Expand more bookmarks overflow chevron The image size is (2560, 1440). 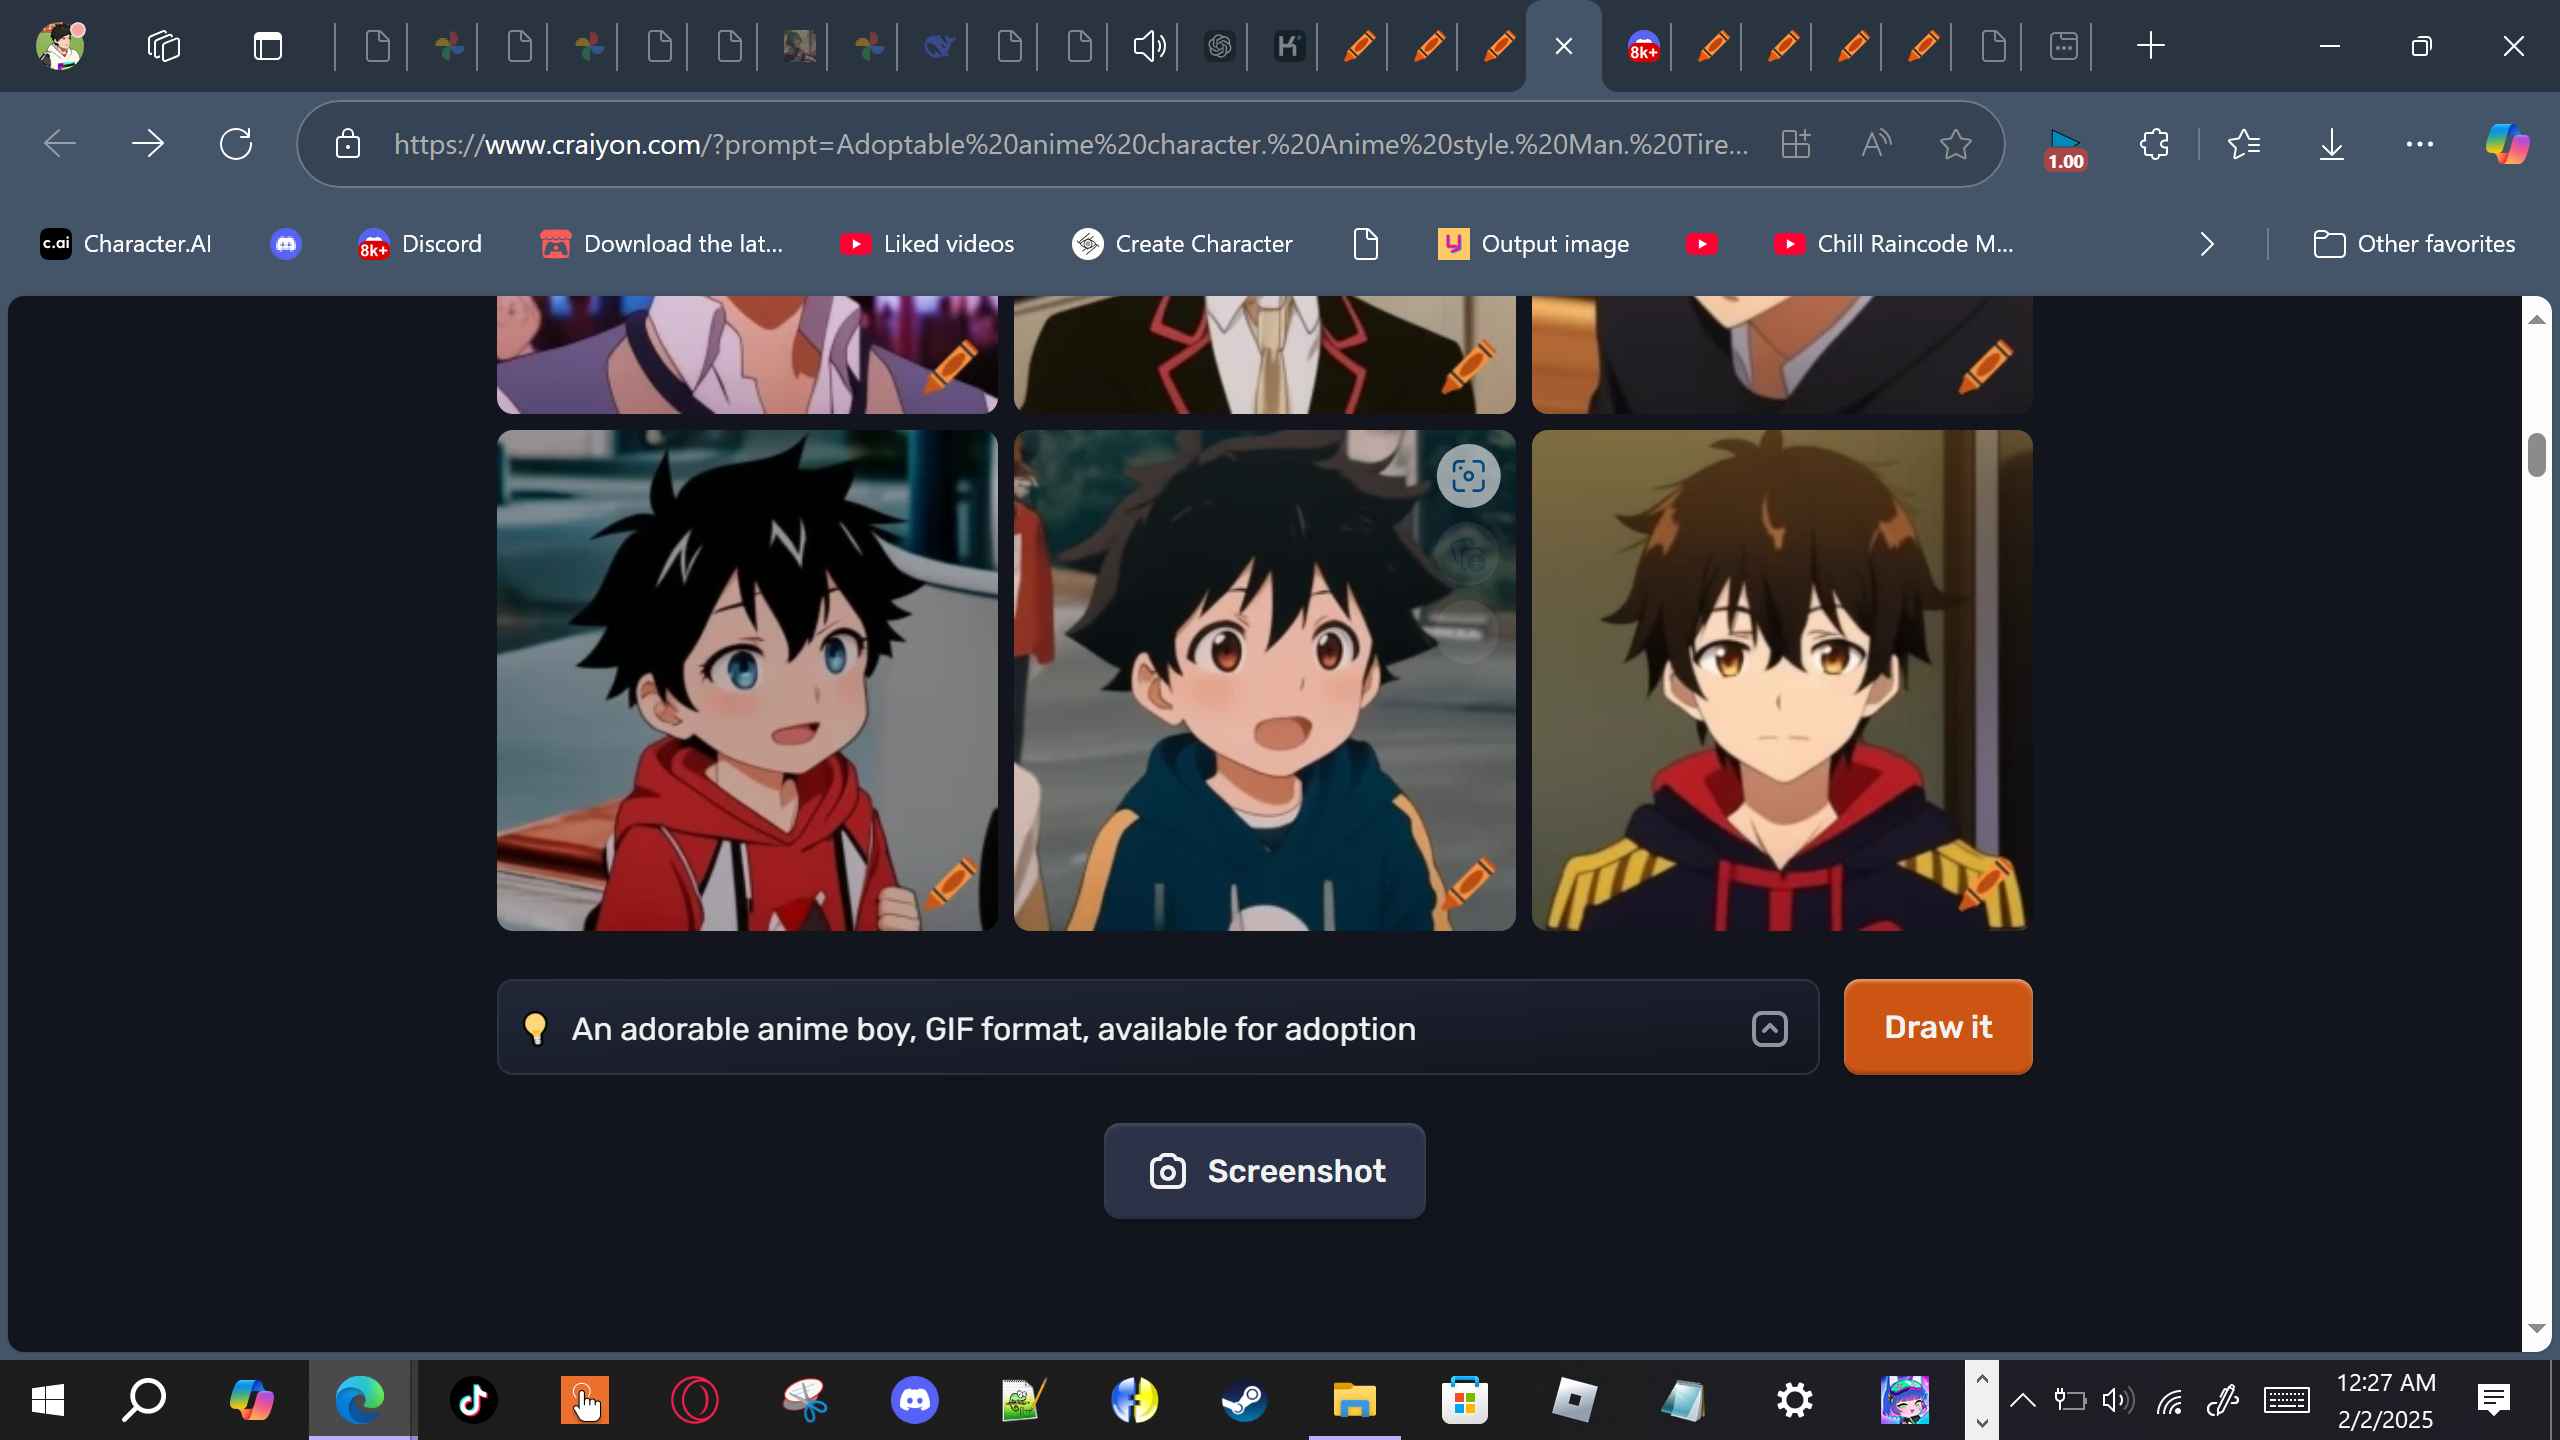[x=2207, y=244]
